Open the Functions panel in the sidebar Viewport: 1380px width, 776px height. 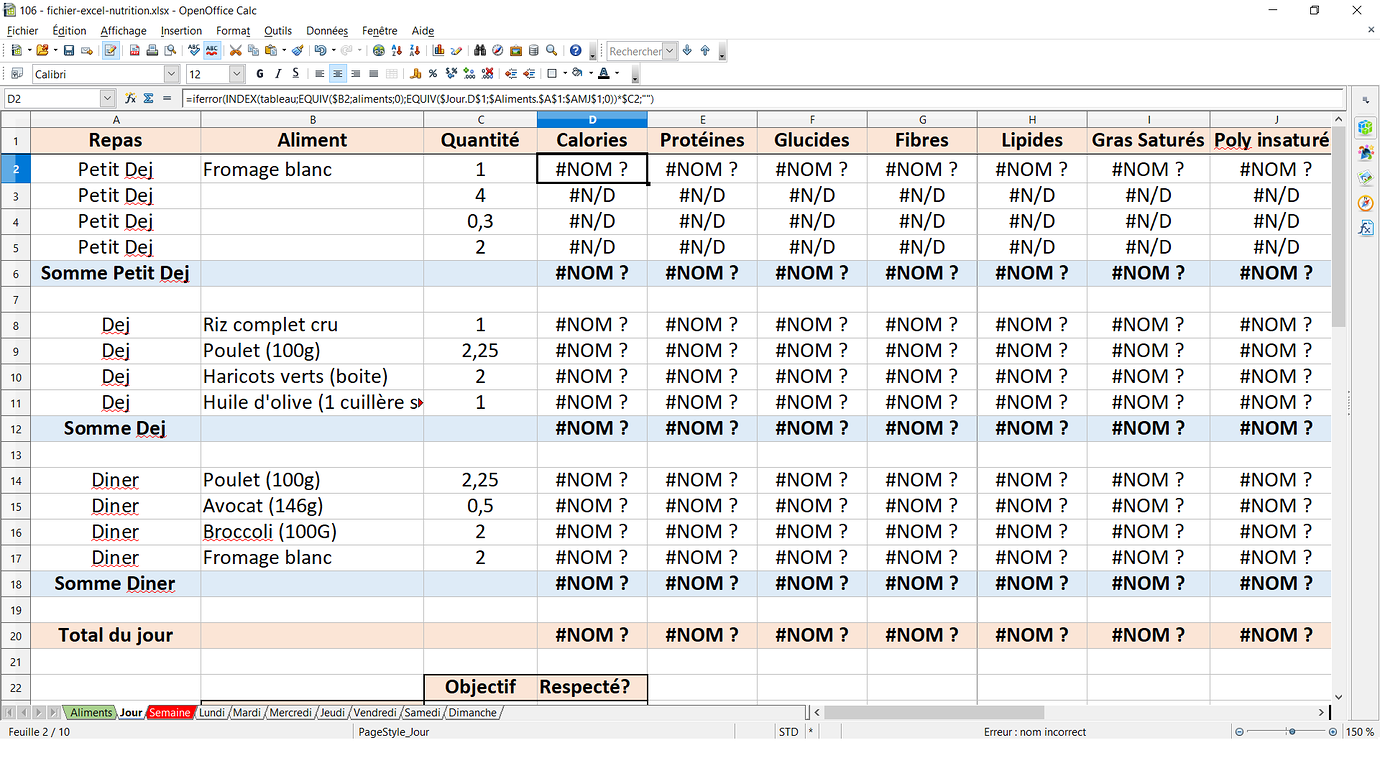point(1364,227)
